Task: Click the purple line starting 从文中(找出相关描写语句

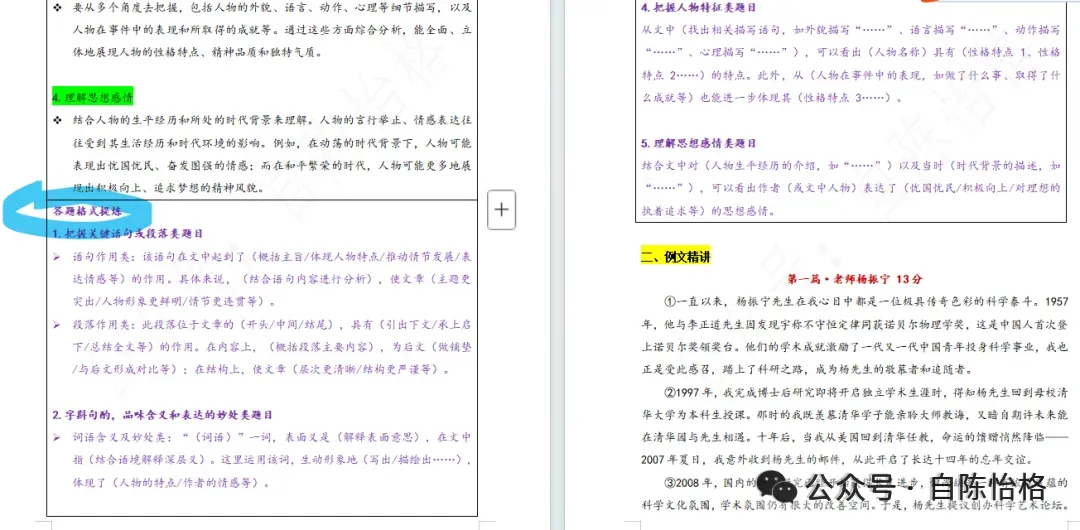Action: tap(851, 30)
